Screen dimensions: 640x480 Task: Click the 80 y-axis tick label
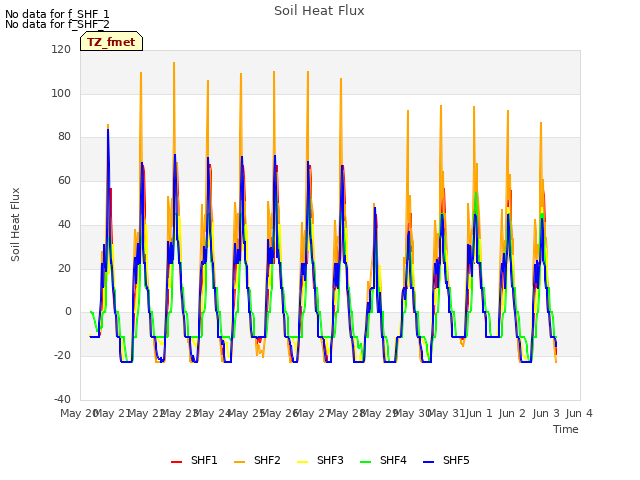tap(64, 137)
